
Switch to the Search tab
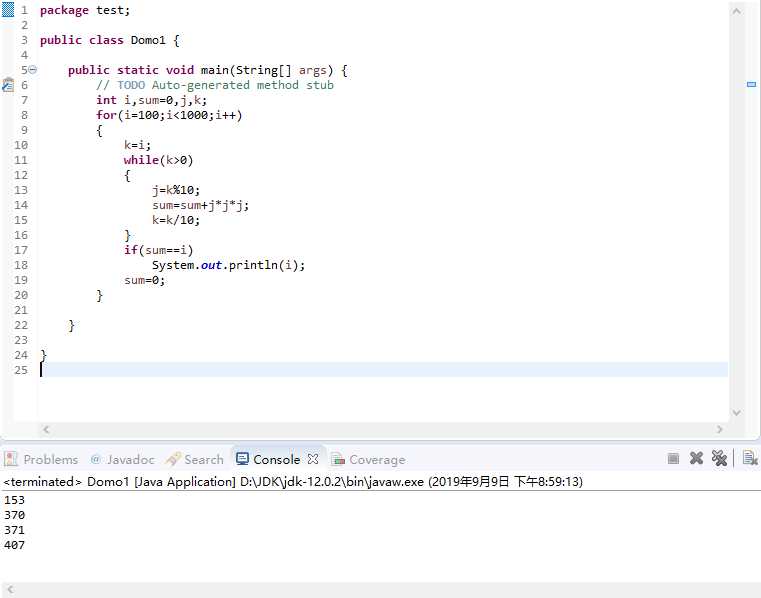(x=194, y=459)
